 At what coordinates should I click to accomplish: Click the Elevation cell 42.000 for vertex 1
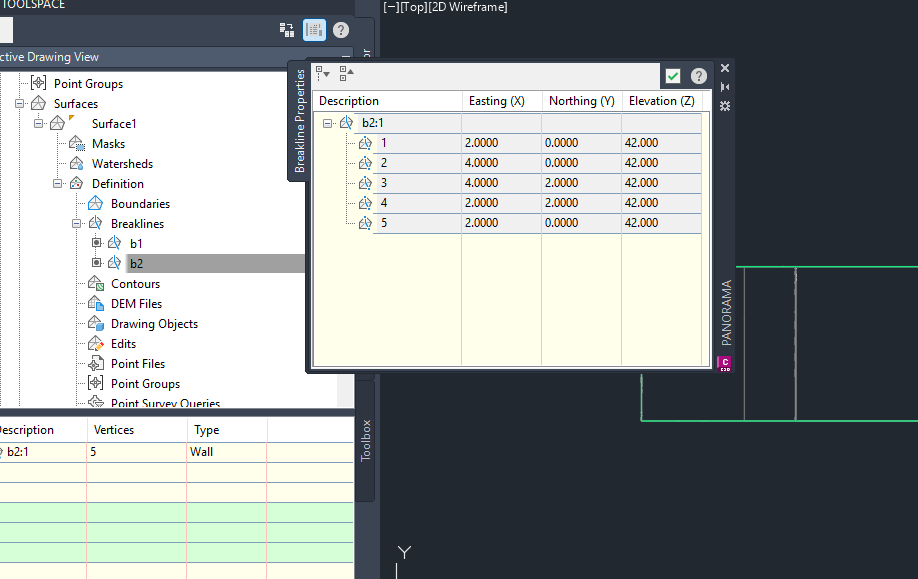point(662,143)
